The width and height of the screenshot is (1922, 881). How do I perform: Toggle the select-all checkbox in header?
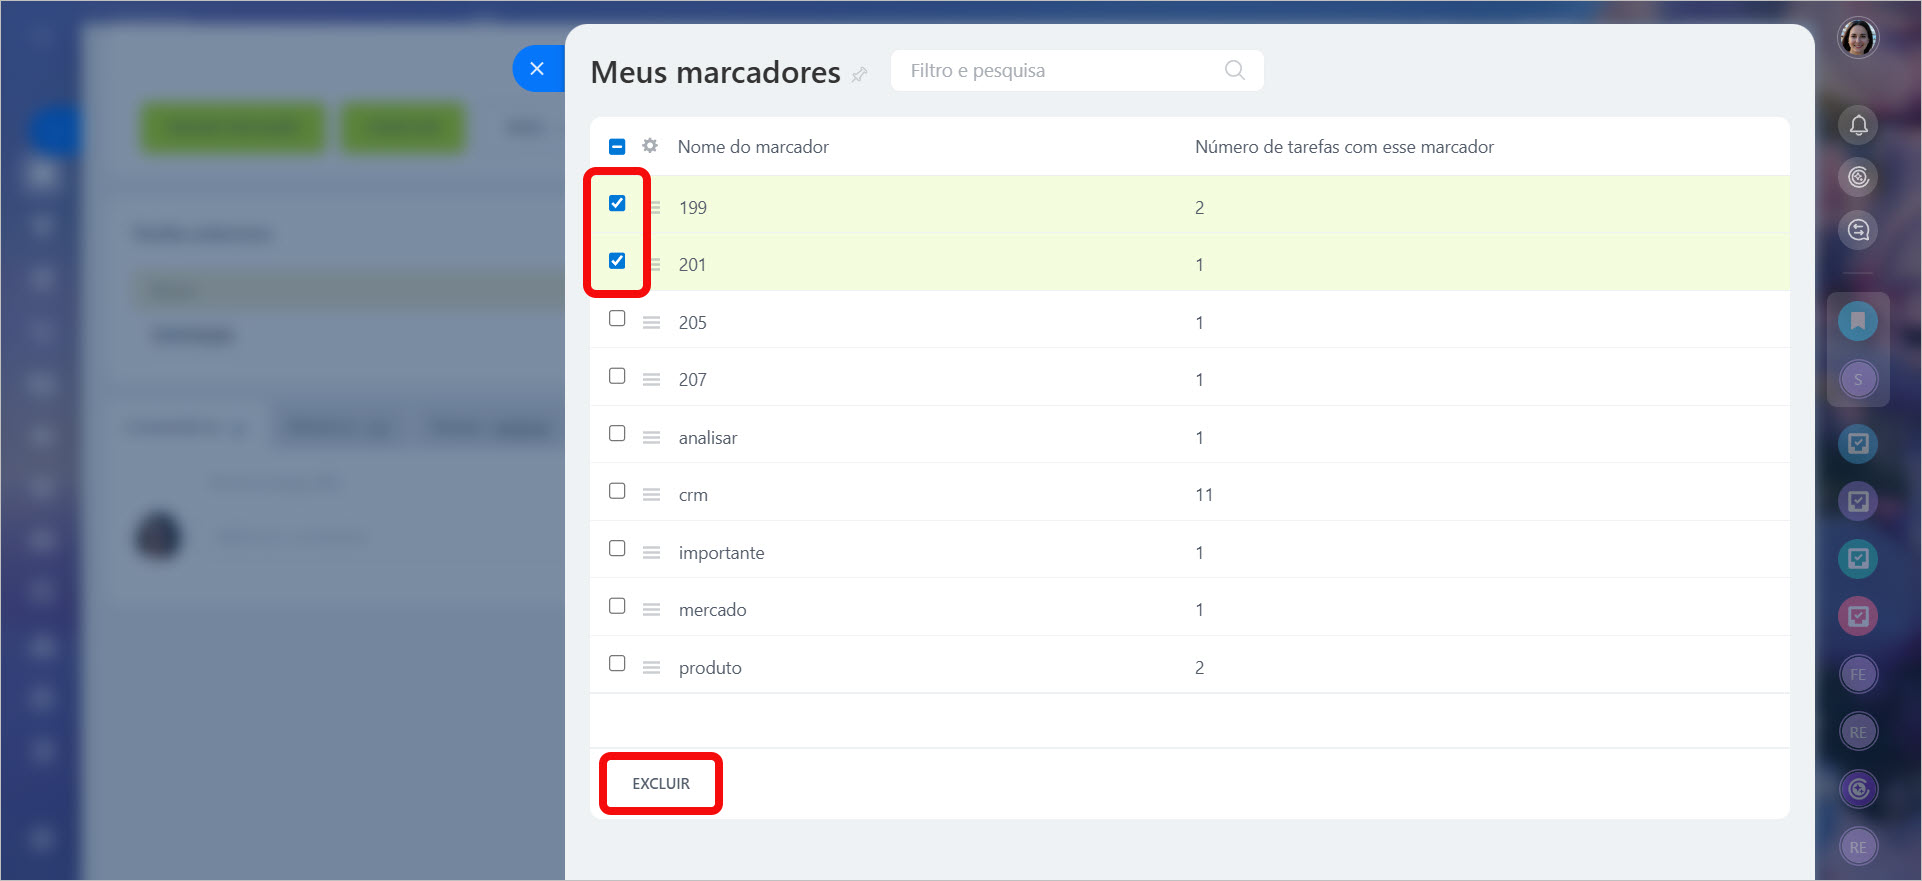(617, 147)
